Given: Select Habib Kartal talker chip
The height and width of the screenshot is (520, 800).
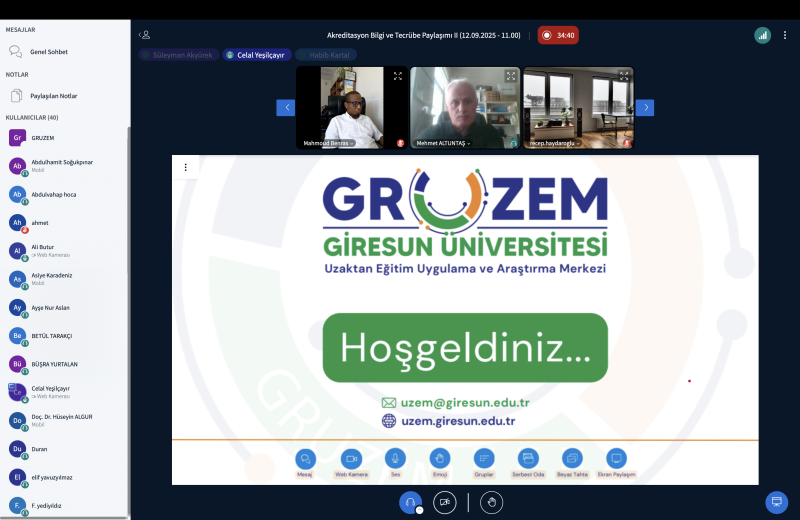Looking at the screenshot, I should click(326, 55).
